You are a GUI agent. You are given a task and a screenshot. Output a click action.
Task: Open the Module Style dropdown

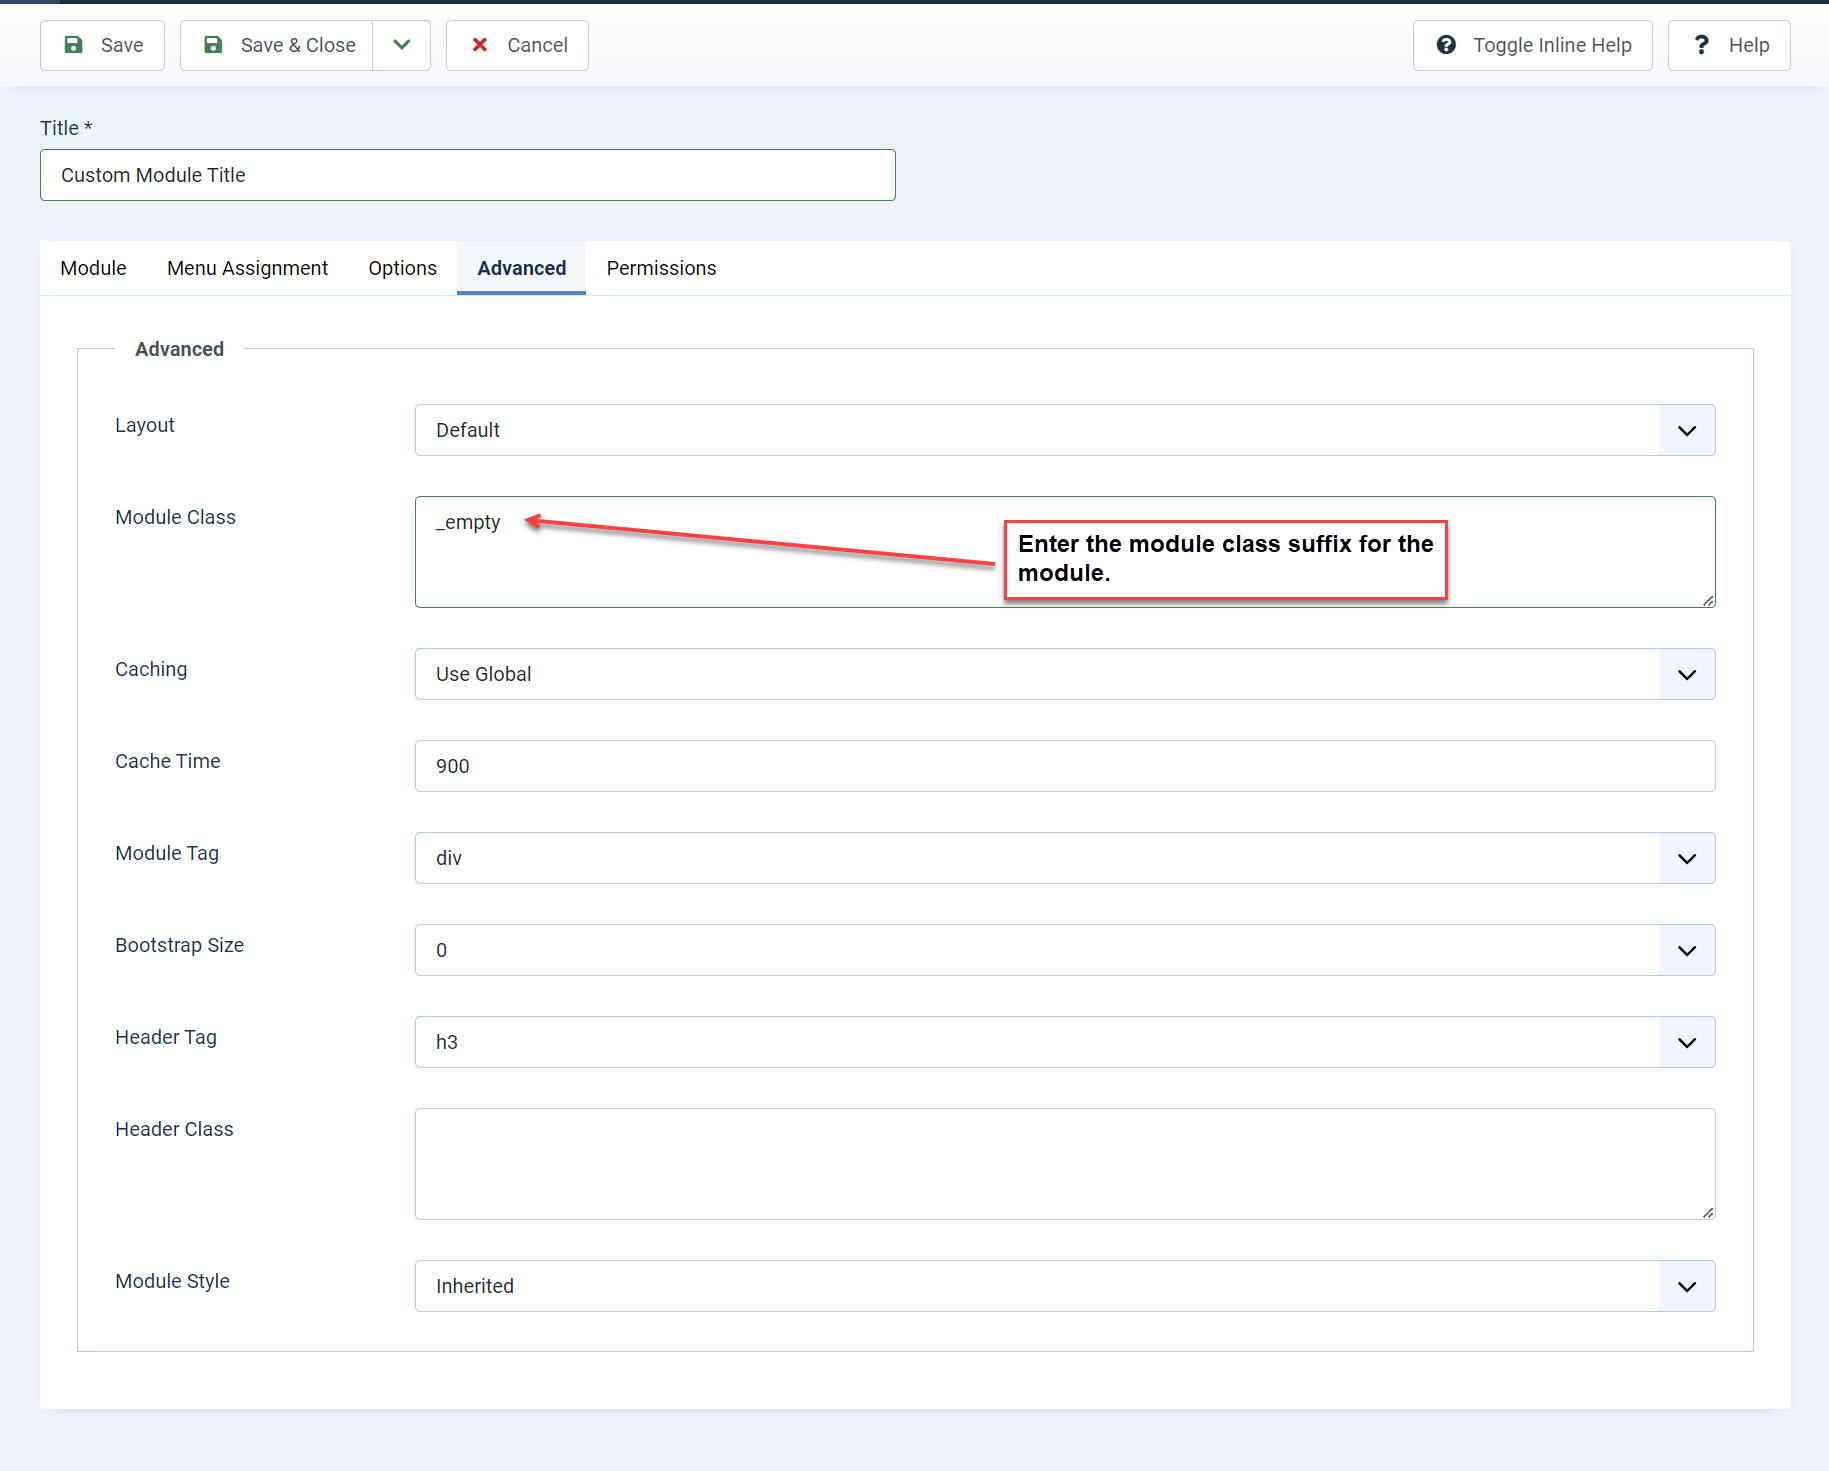coord(1064,1286)
